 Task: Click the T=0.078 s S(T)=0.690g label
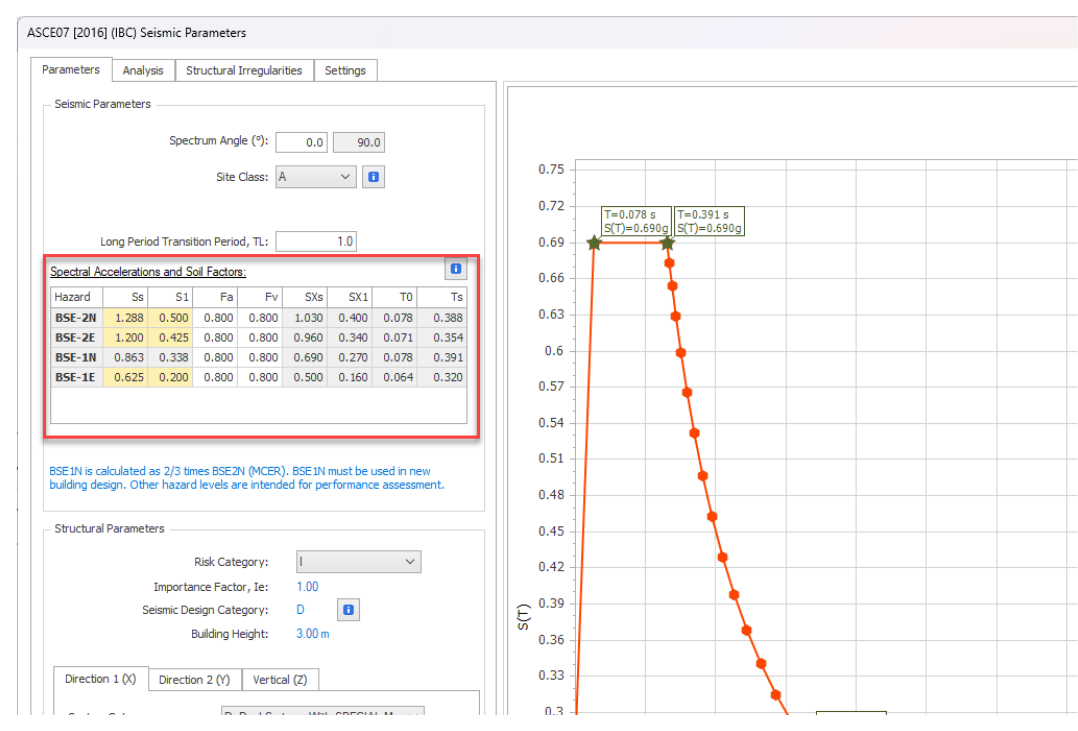[x=636, y=221]
